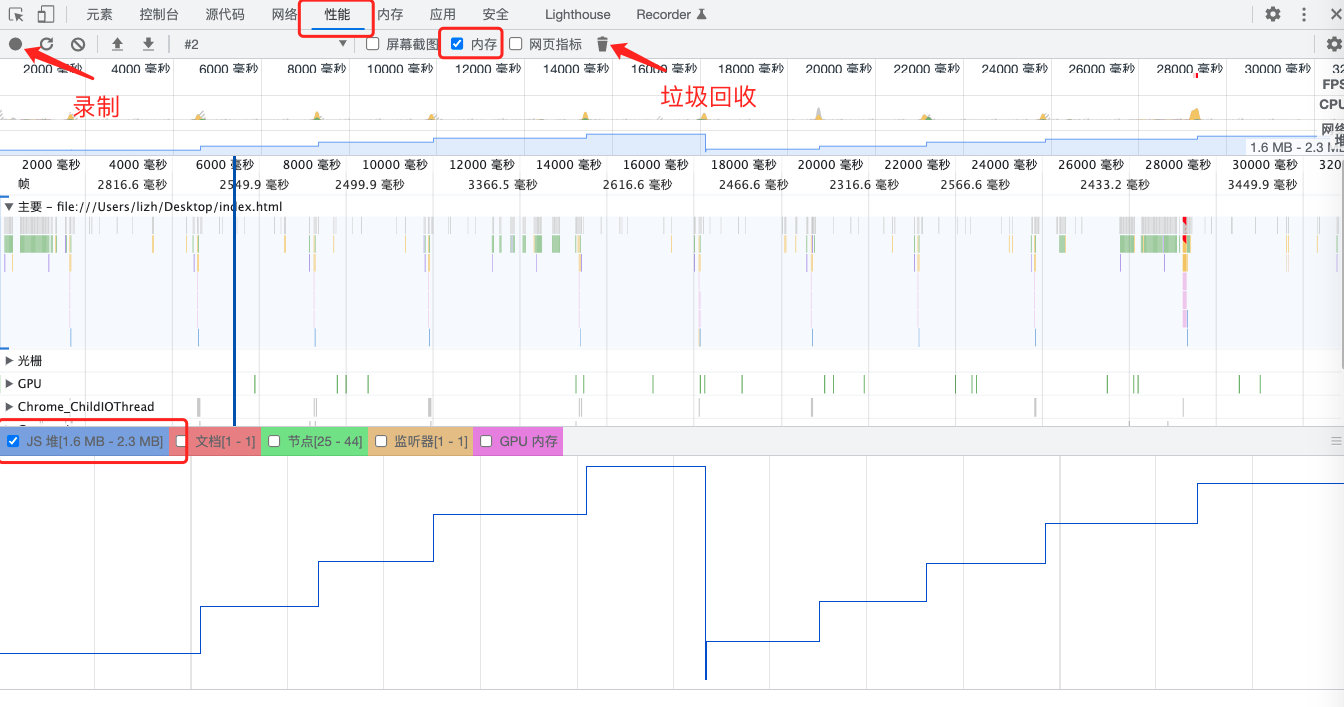The image size is (1344, 707).
Task: Expand the 光栅 track
Action: [x=9, y=360]
